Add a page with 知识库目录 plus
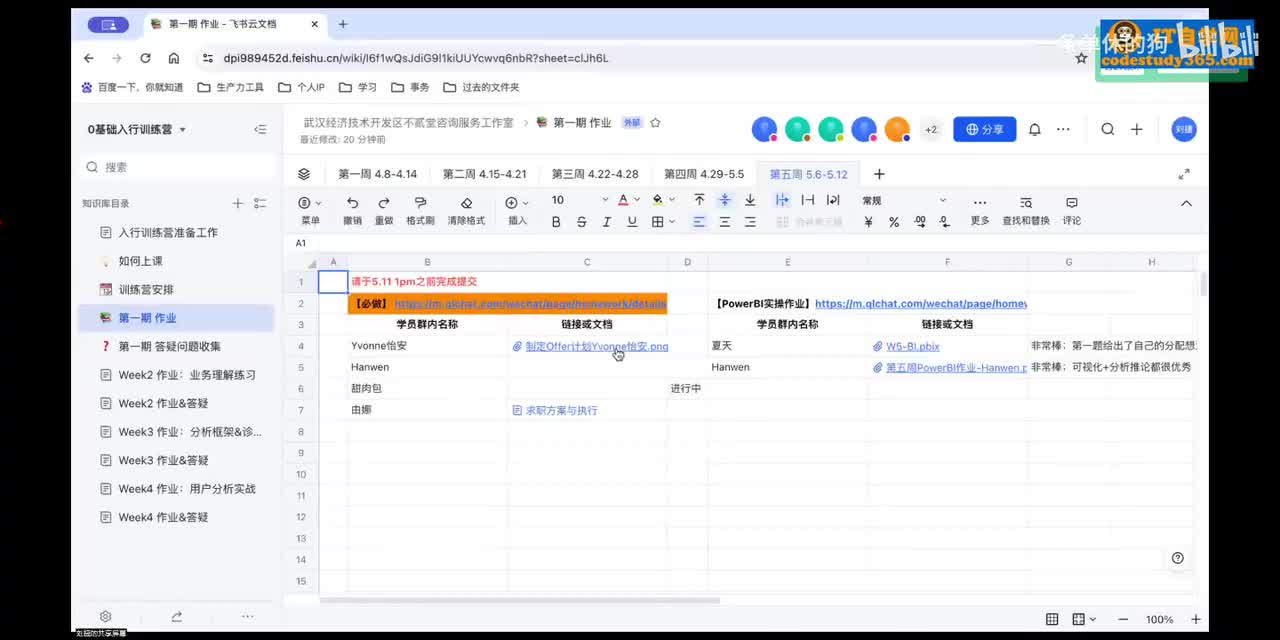 238,203
